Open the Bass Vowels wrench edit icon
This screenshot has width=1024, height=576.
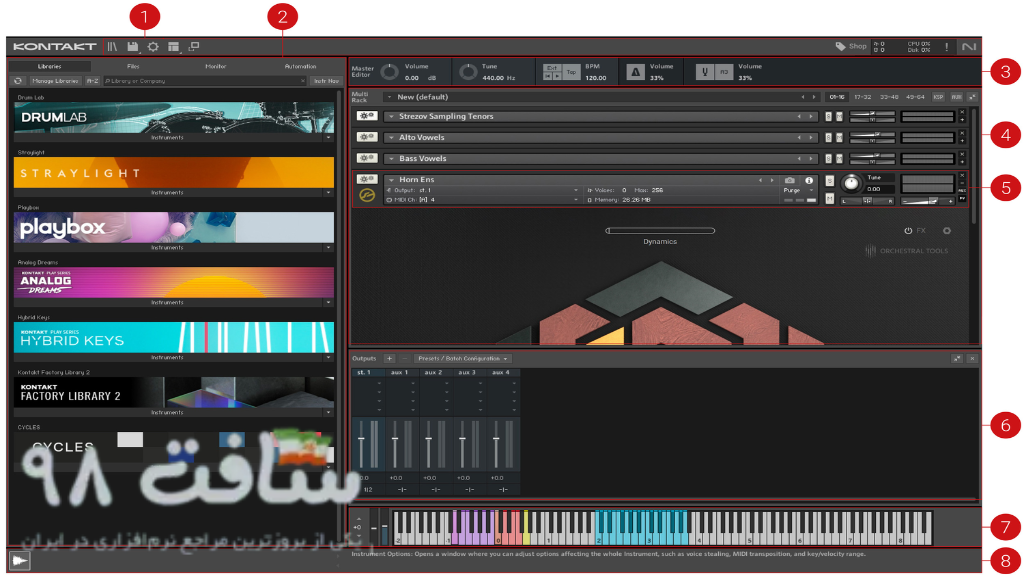click(x=367, y=158)
